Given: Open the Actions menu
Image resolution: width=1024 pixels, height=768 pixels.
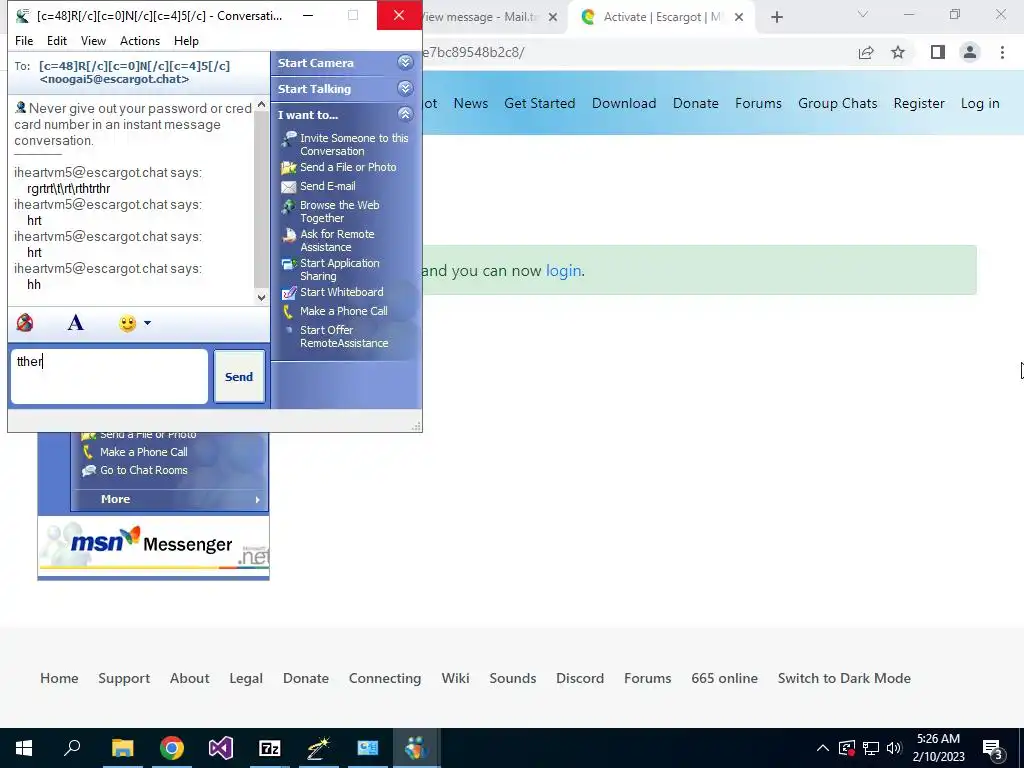Looking at the screenshot, I should click(140, 40).
